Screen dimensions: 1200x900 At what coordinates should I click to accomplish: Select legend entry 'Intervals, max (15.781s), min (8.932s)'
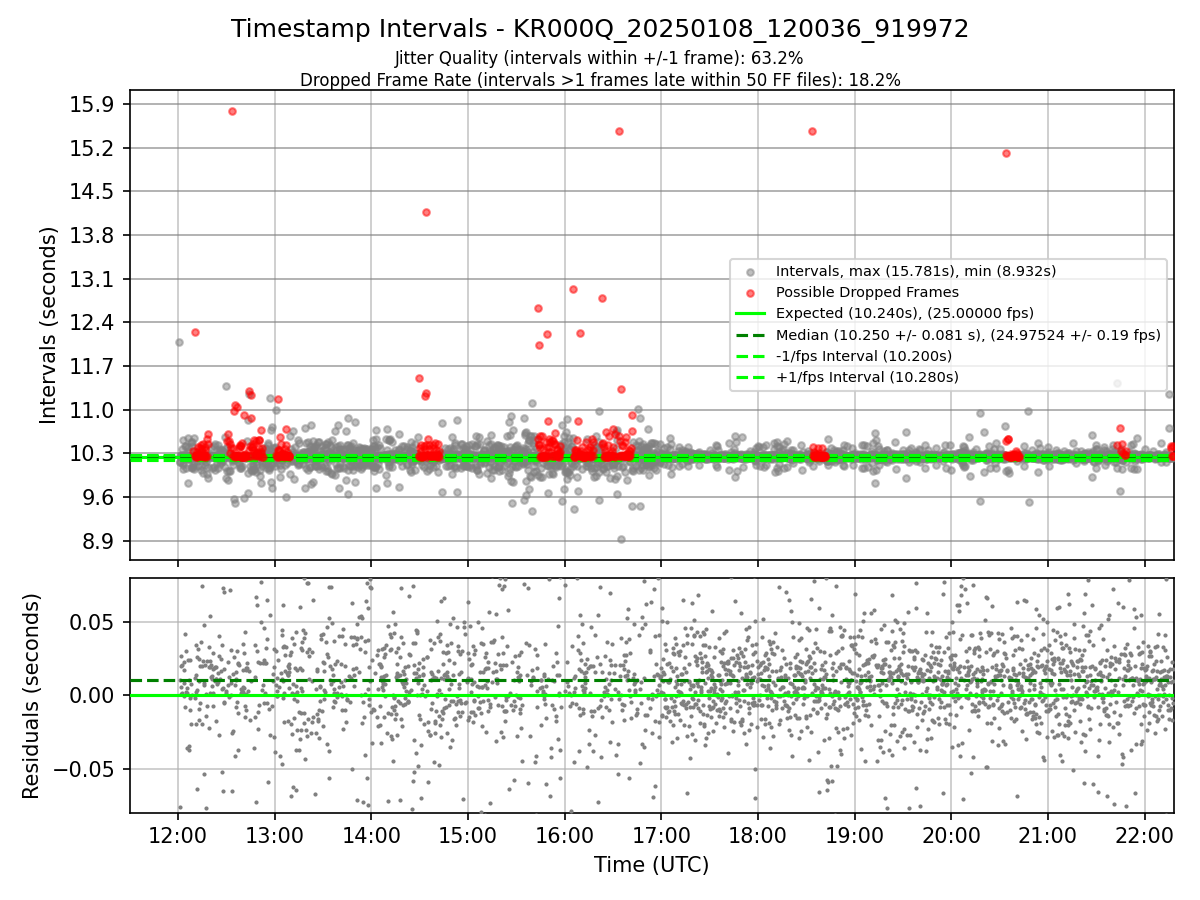916,271
